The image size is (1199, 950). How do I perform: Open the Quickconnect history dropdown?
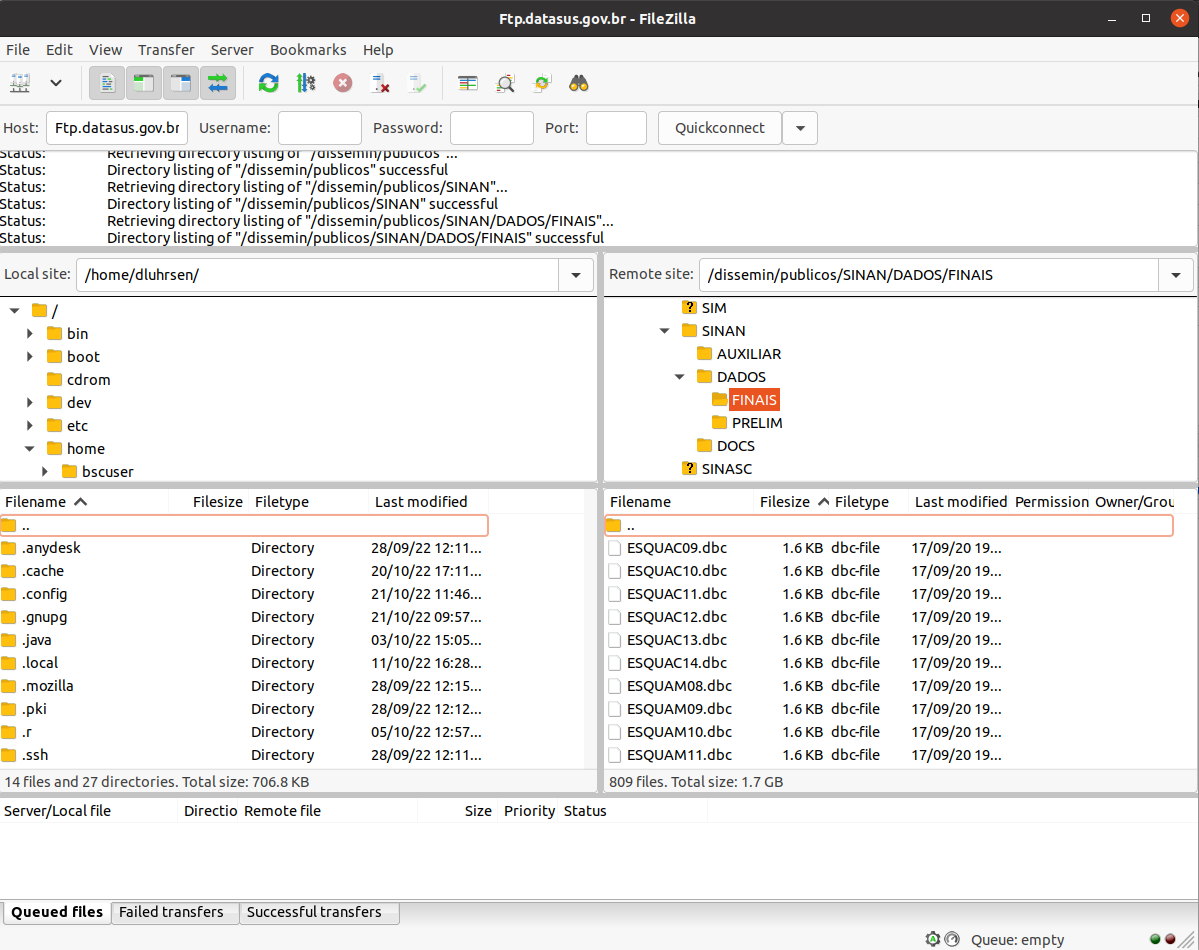point(800,128)
